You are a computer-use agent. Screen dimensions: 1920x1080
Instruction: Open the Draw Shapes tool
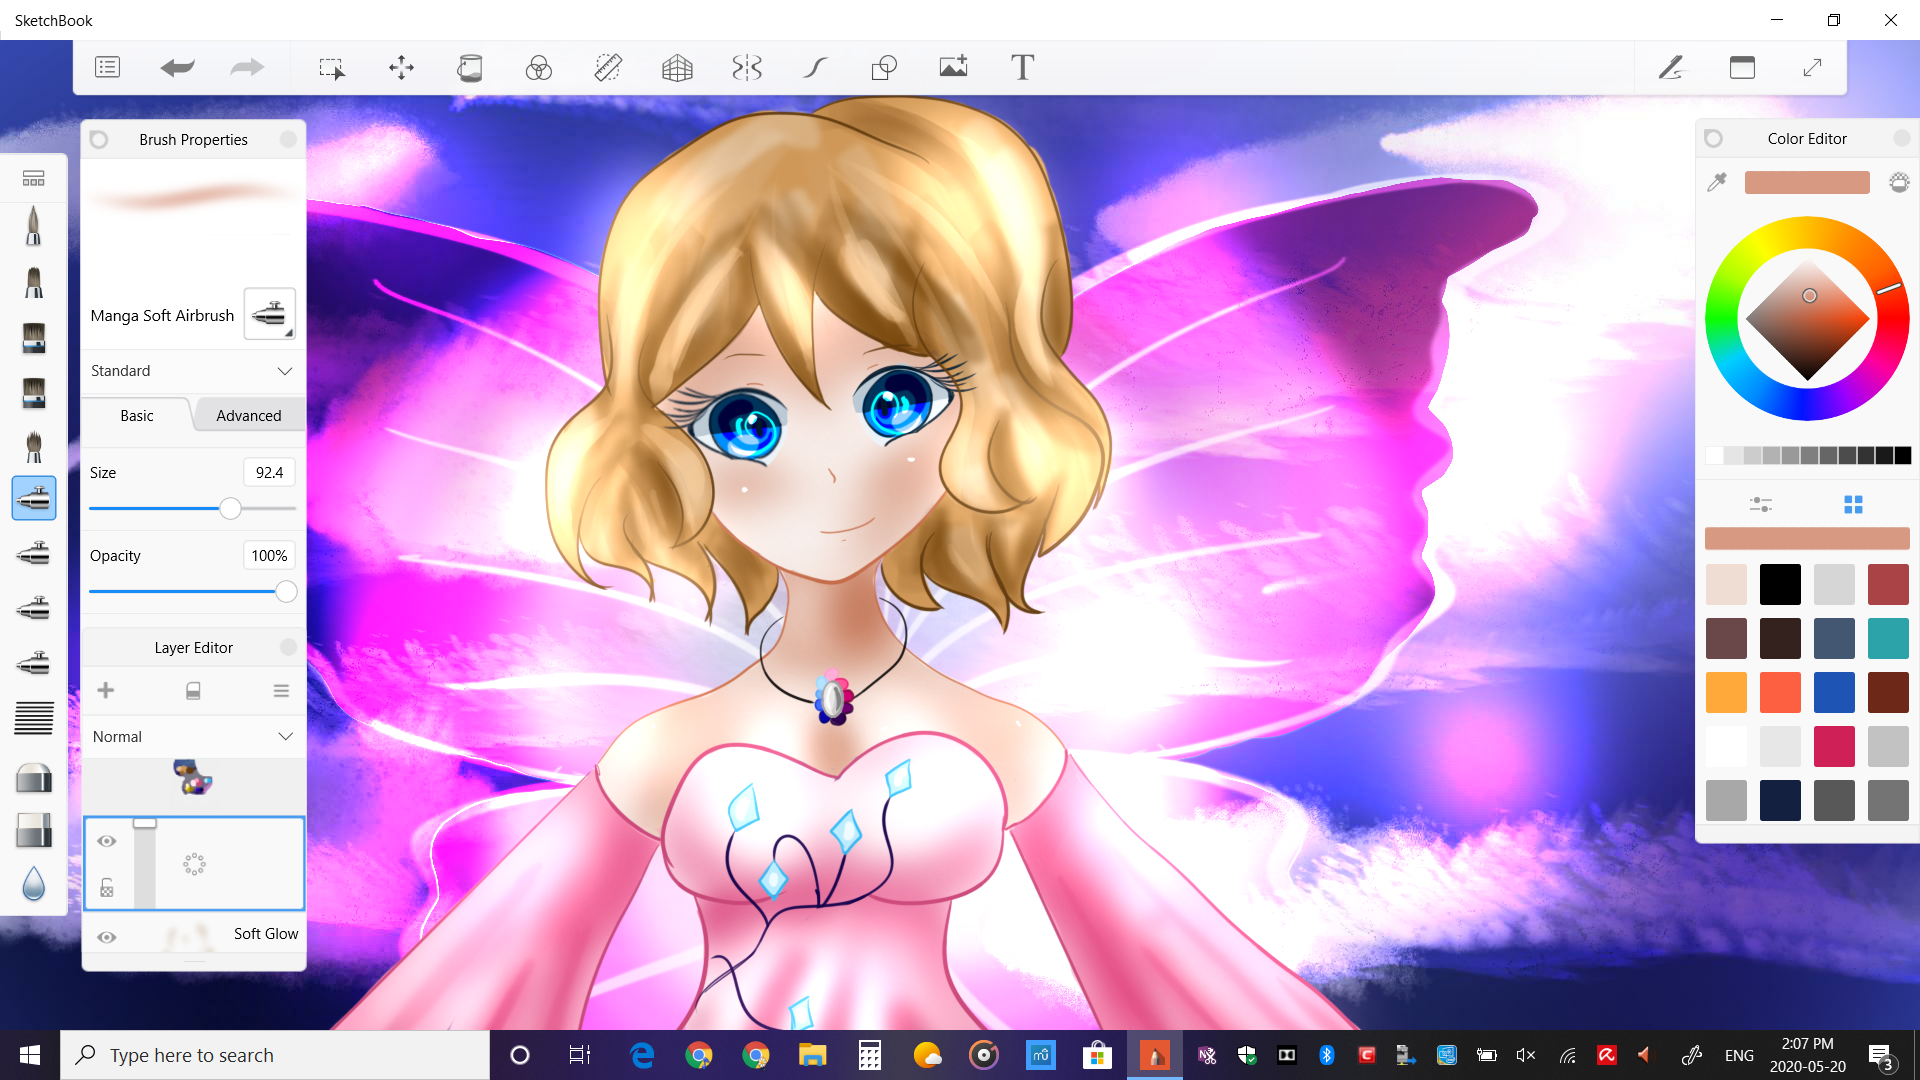pyautogui.click(x=884, y=67)
